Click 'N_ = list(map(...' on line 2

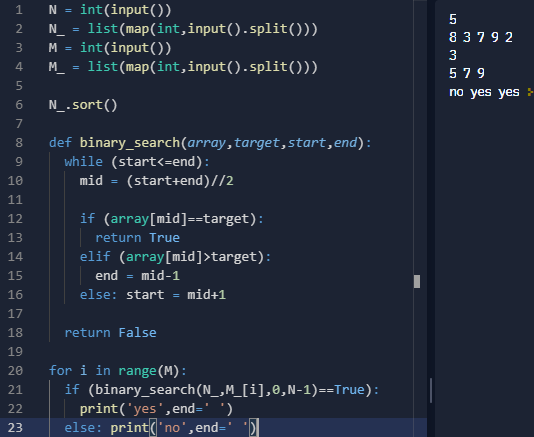point(183,29)
